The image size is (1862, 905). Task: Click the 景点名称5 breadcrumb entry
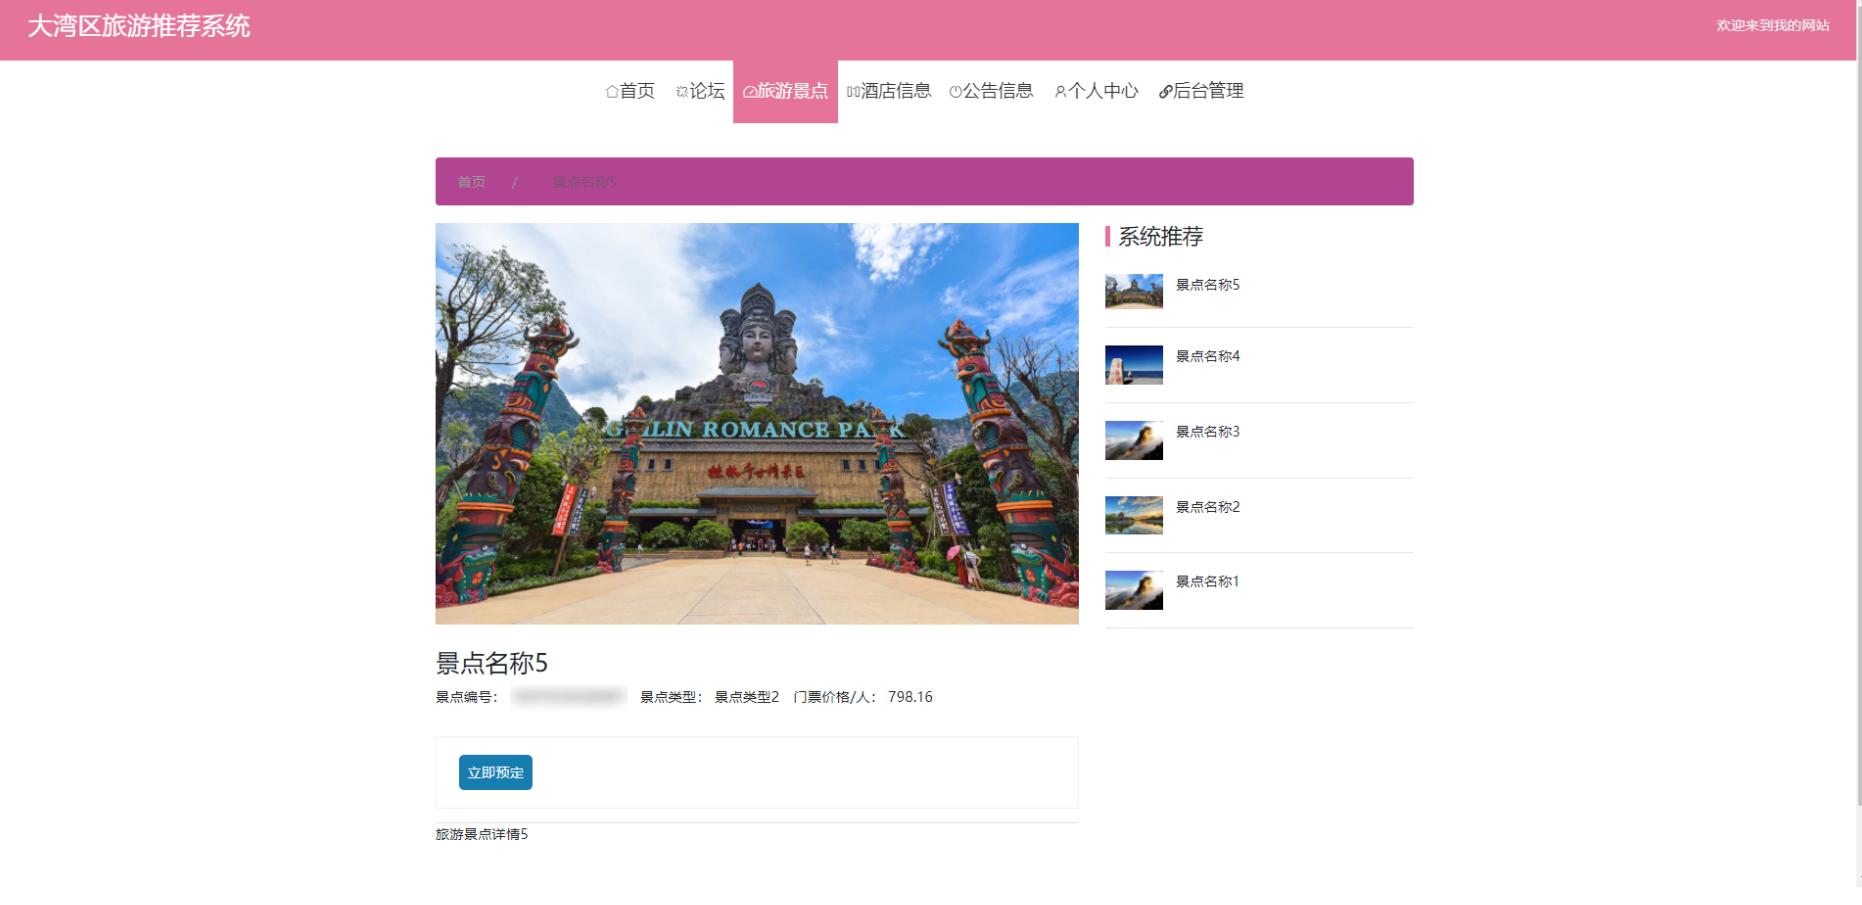coord(584,182)
